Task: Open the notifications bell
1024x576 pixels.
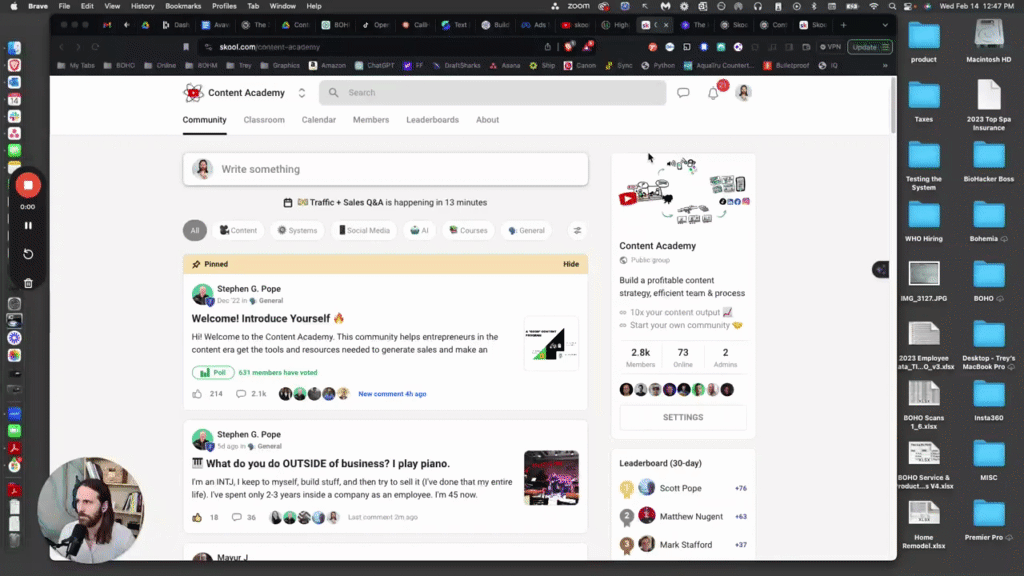Action: [713, 93]
